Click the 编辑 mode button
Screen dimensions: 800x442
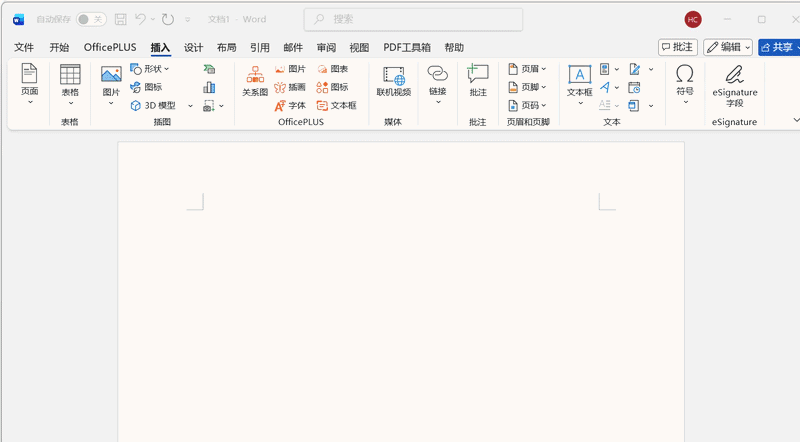point(727,47)
